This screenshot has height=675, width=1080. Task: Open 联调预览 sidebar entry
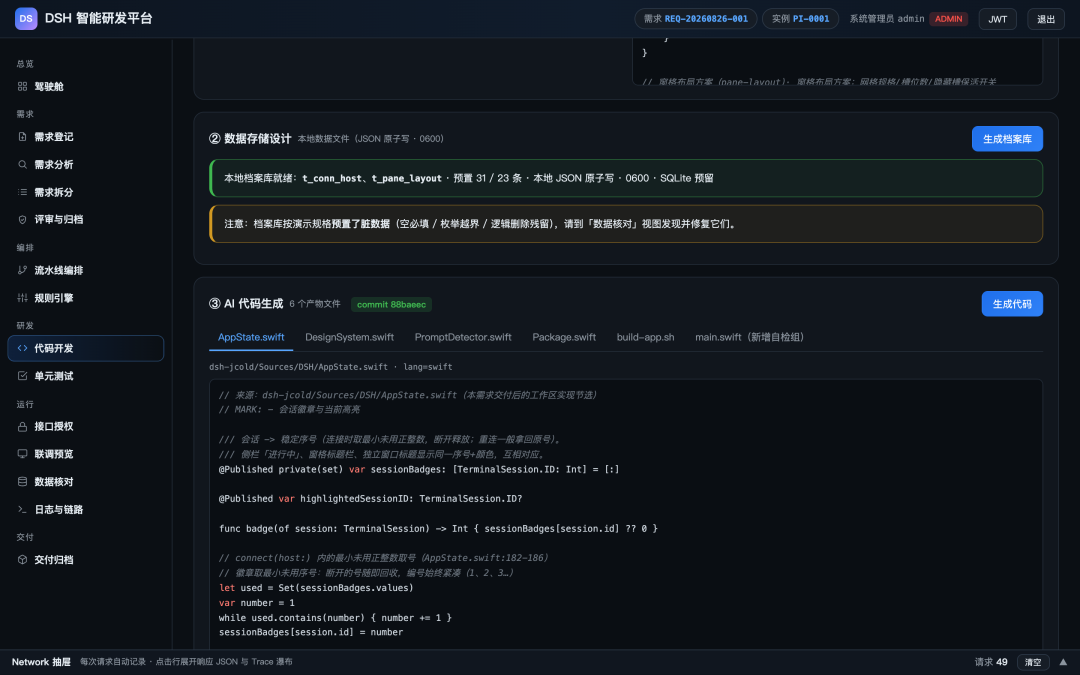coord(85,454)
